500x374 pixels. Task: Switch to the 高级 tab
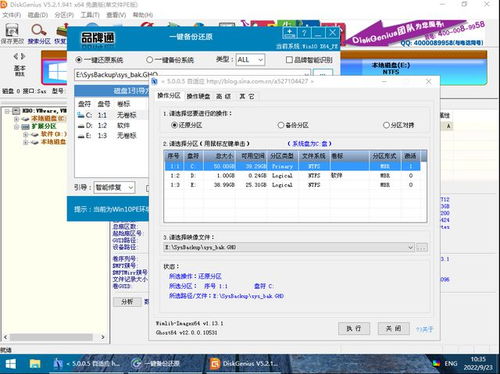pyautogui.click(x=223, y=96)
